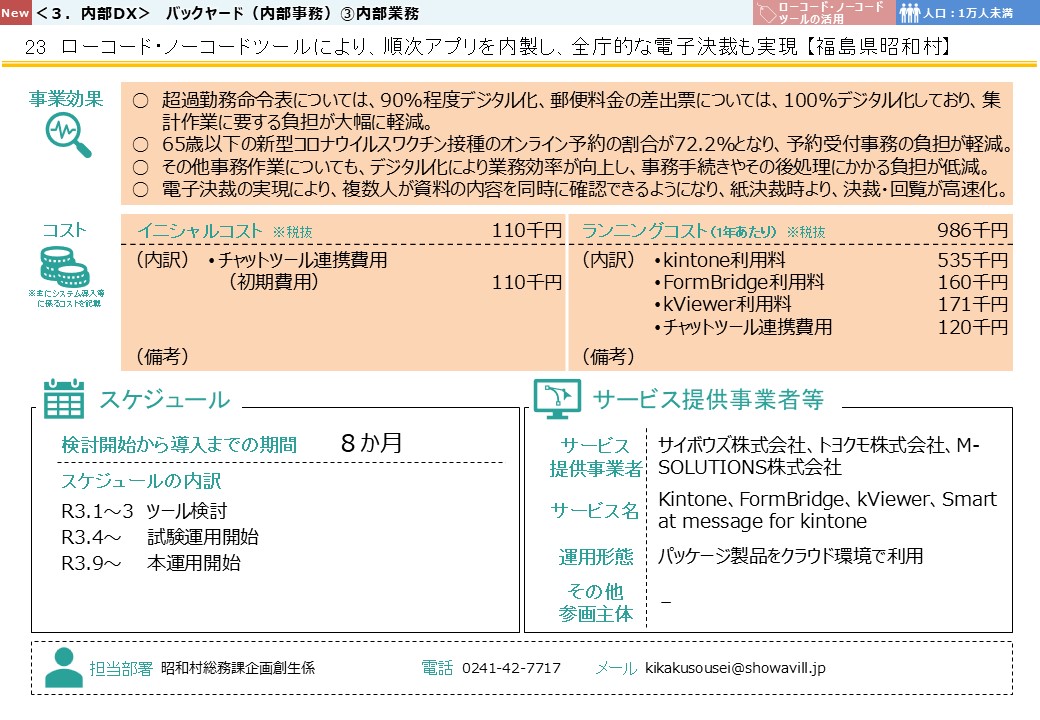Click the 検討開始から導入までの期間 label
The image size is (1040, 720).
pyautogui.click(x=179, y=444)
